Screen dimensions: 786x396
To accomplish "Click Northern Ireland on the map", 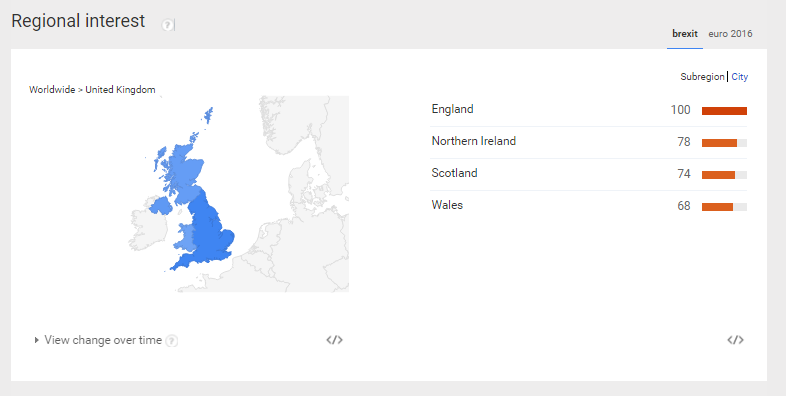I will tap(160, 206).
